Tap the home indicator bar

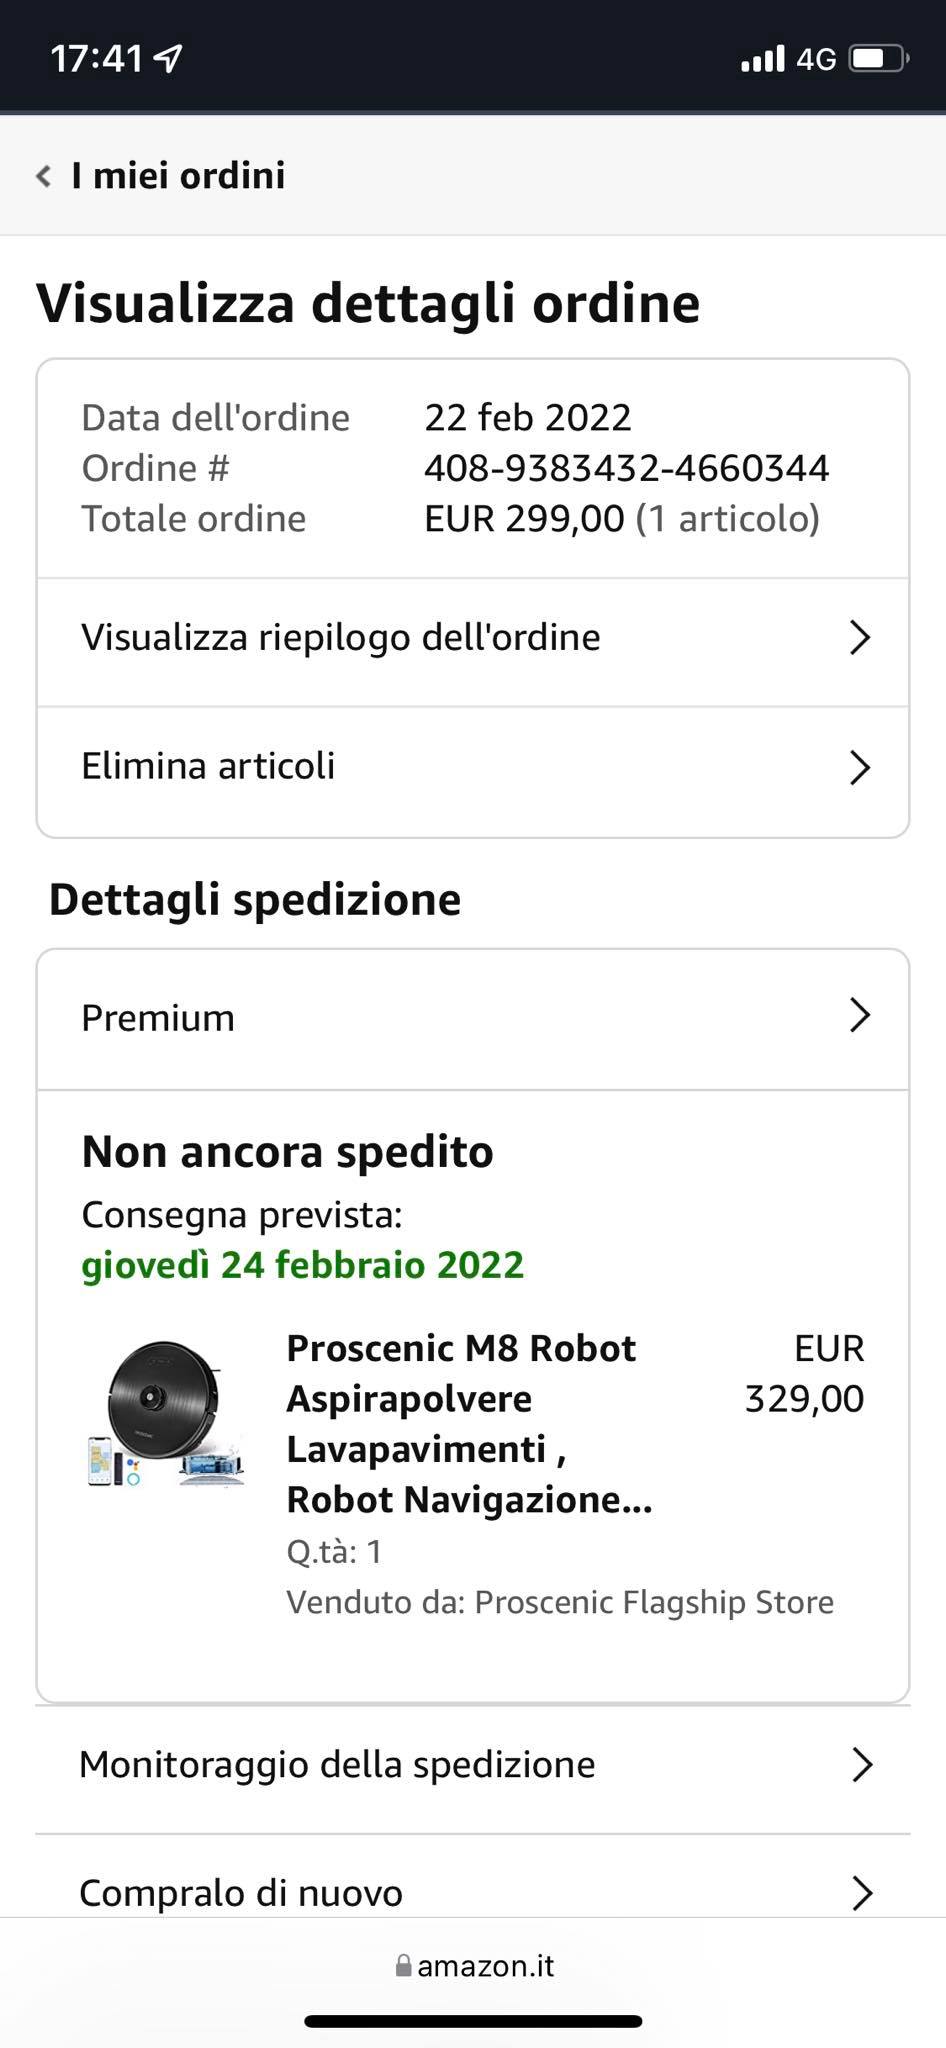473,2021
